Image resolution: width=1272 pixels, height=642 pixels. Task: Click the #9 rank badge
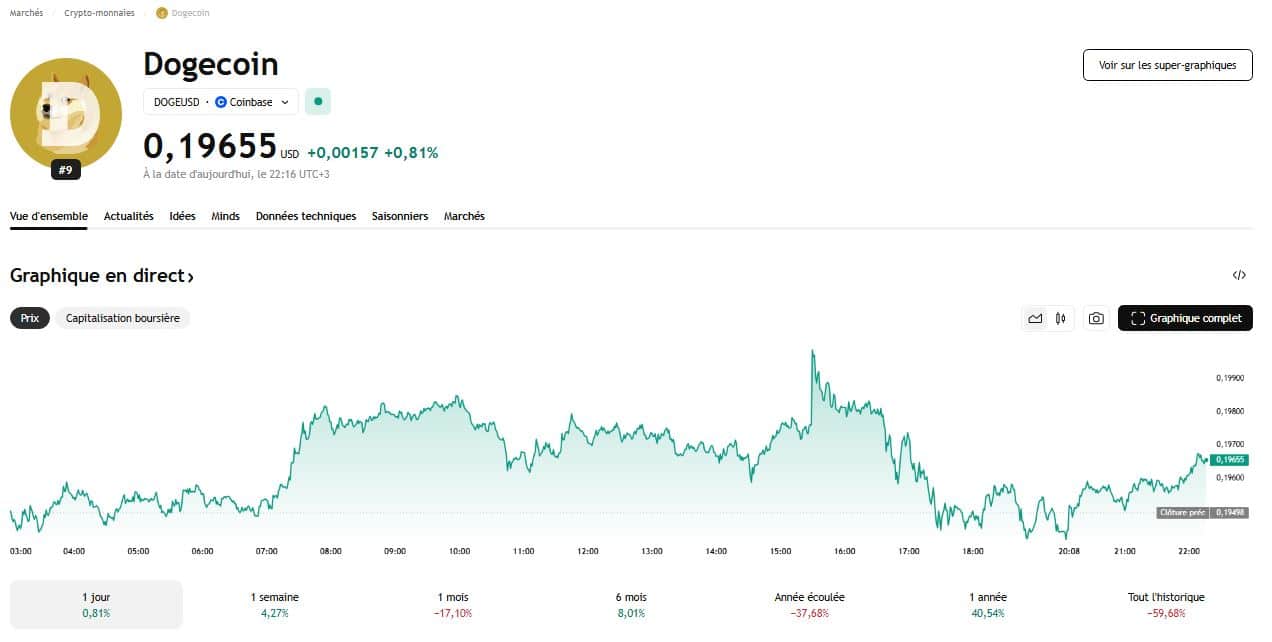(x=65, y=170)
